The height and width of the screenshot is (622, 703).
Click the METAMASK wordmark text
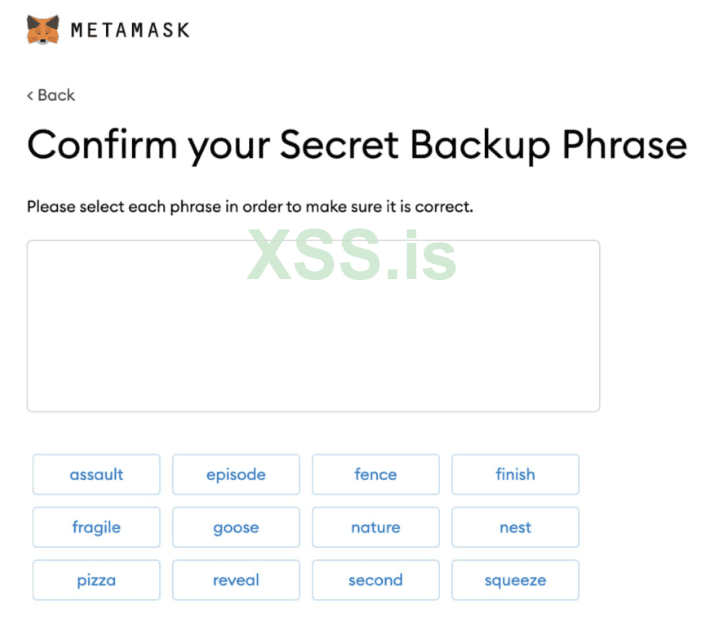130,31
